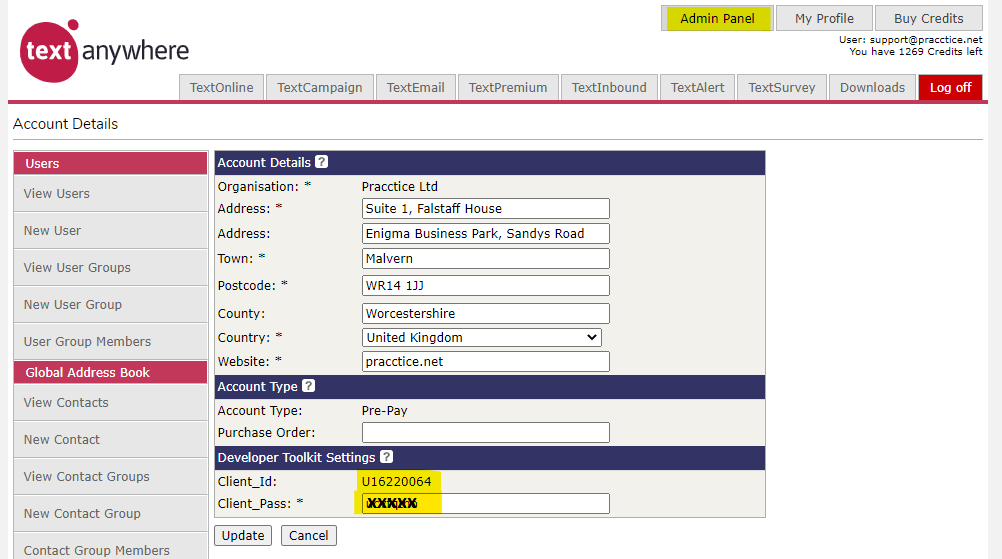Select New Contact Group
The height and width of the screenshot is (559, 1002).
(111, 514)
